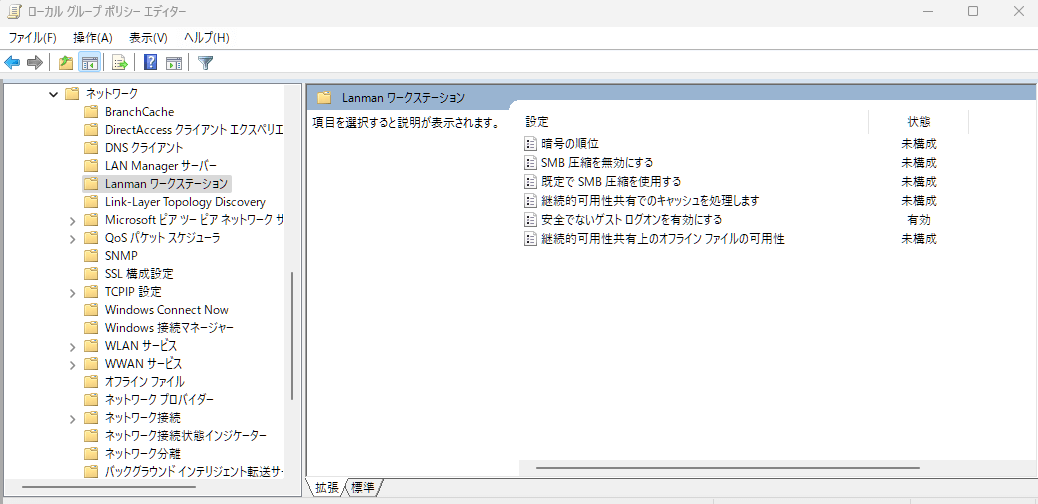
Task: Select the DNS クライアント folder in tree
Action: 144,148
